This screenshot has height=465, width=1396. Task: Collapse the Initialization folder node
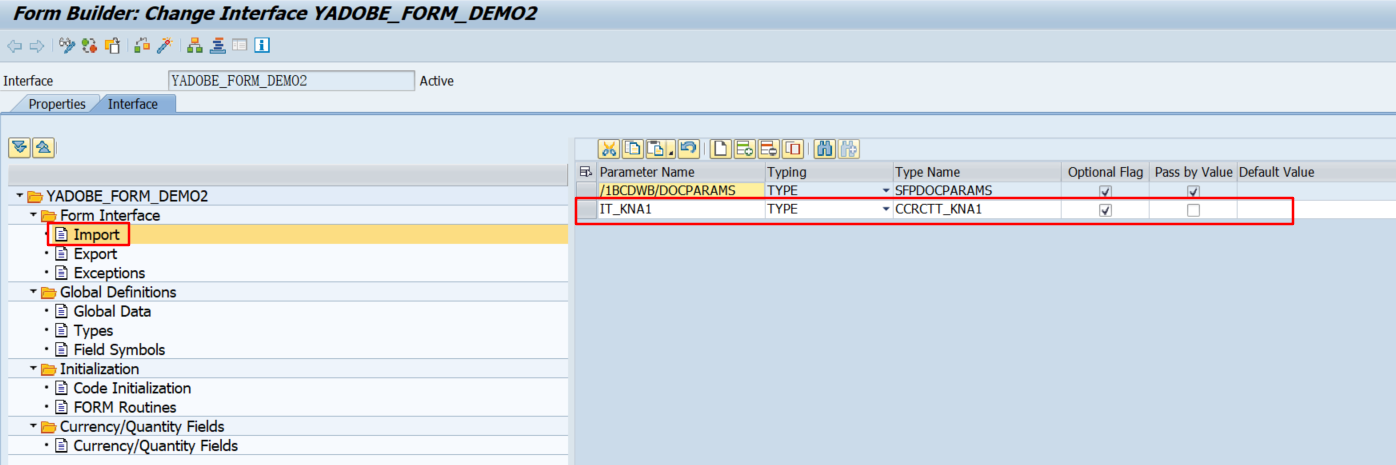34,370
